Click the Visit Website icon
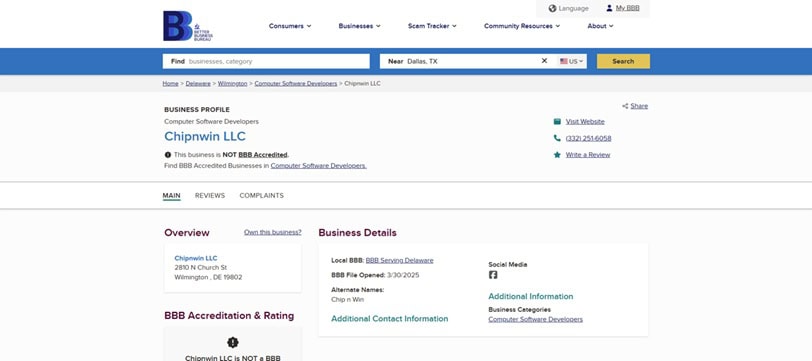This screenshot has height=361, width=812. pyautogui.click(x=557, y=122)
